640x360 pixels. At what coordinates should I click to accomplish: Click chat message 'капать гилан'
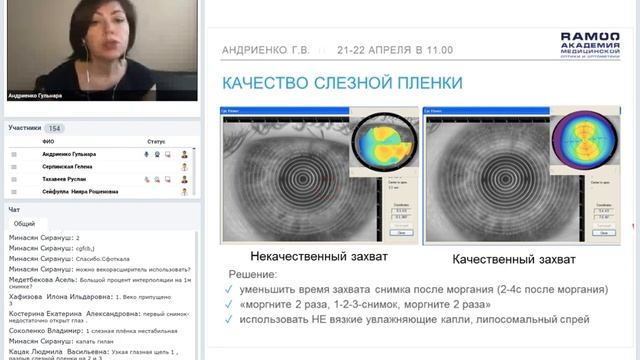click(x=61, y=341)
